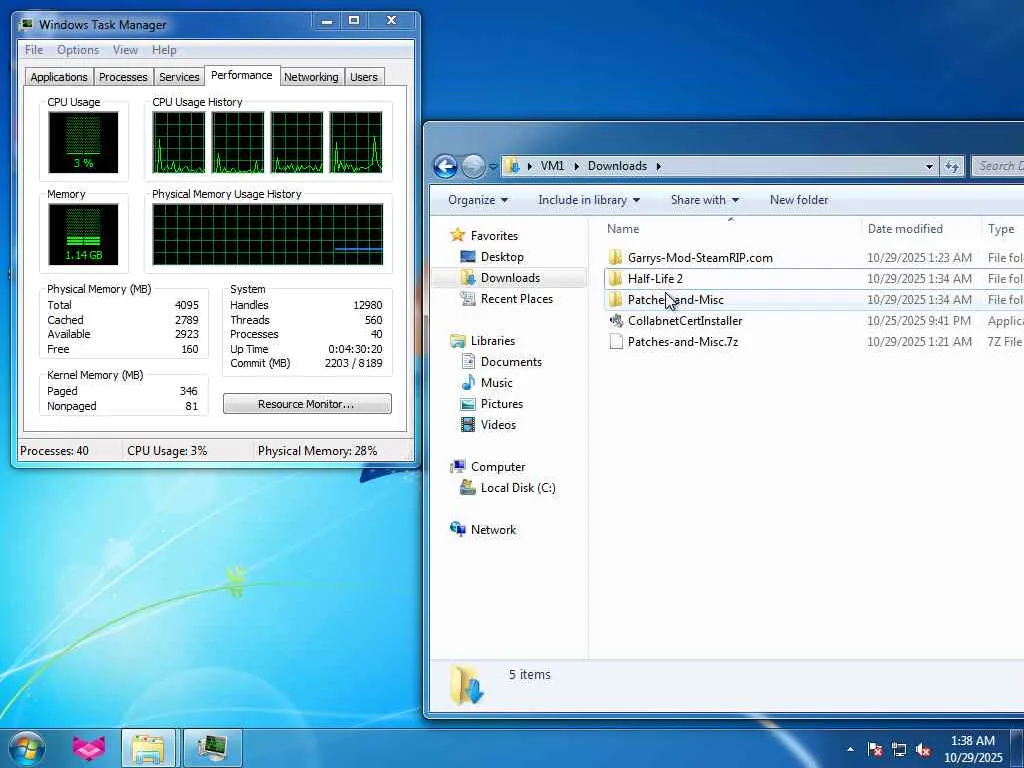Screen dimensions: 1024x768
Task: Open pink cat-face app on taskbar
Action: tap(88, 748)
